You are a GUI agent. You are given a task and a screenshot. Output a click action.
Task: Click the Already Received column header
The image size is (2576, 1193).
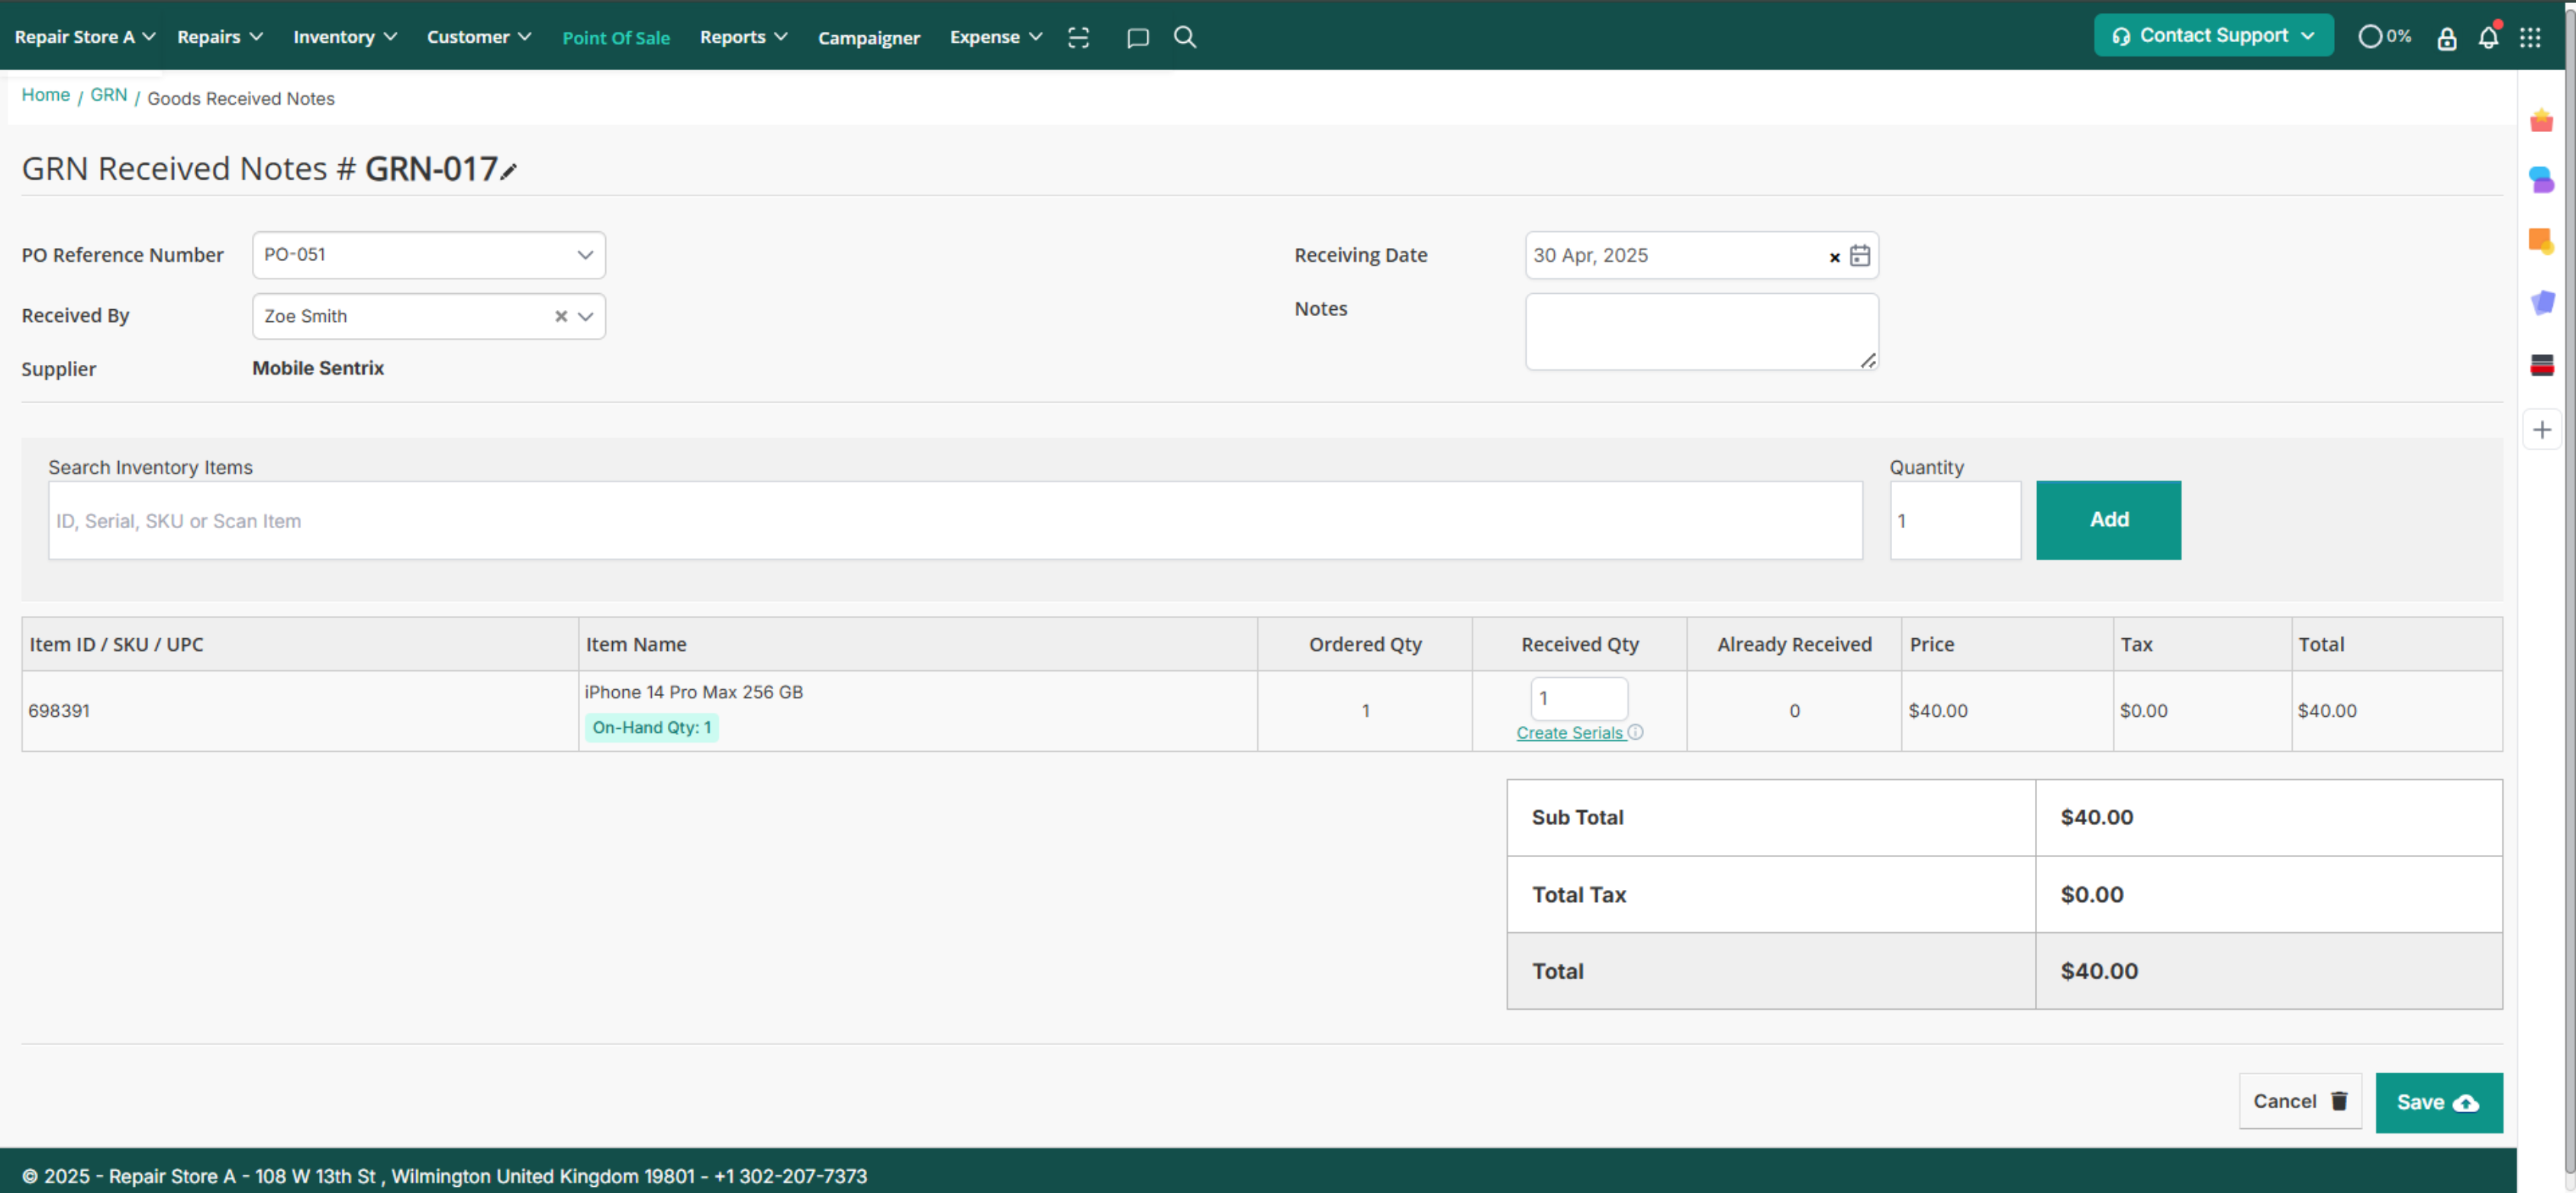pyautogui.click(x=1794, y=644)
